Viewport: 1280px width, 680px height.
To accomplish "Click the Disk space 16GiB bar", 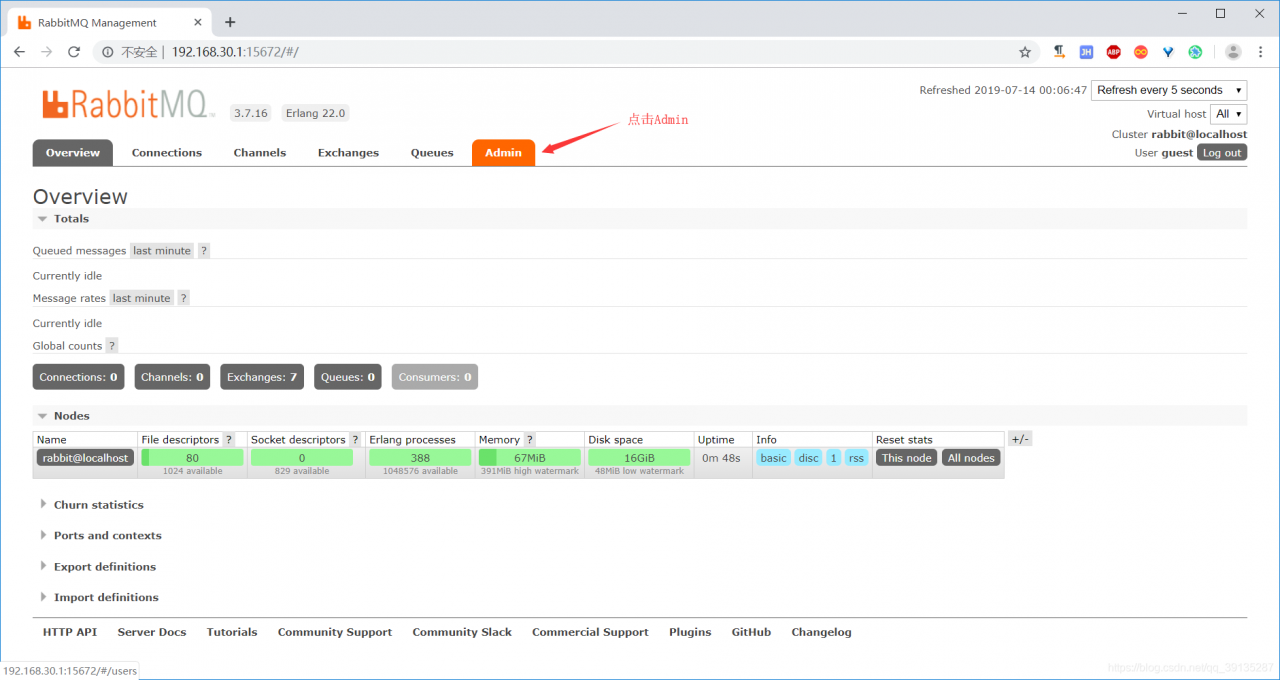I will coord(639,457).
